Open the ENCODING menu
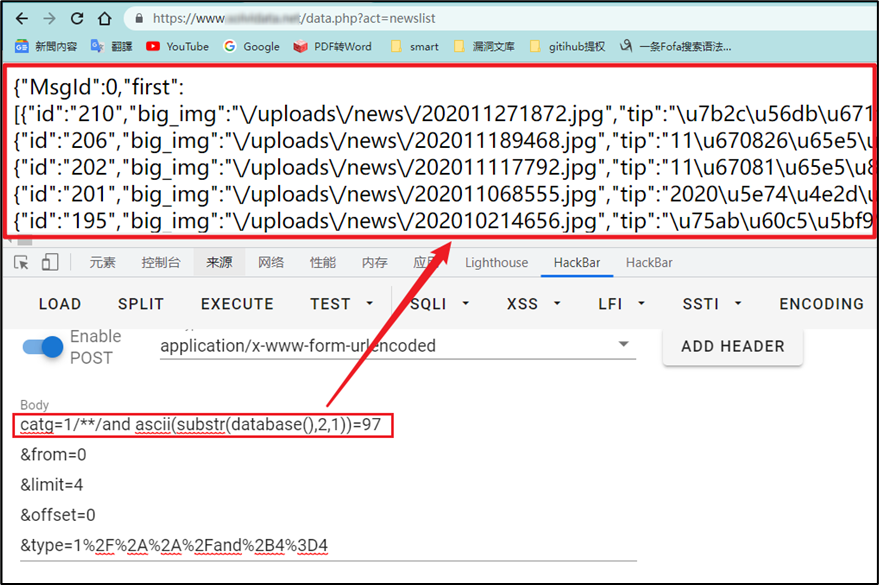 point(821,304)
